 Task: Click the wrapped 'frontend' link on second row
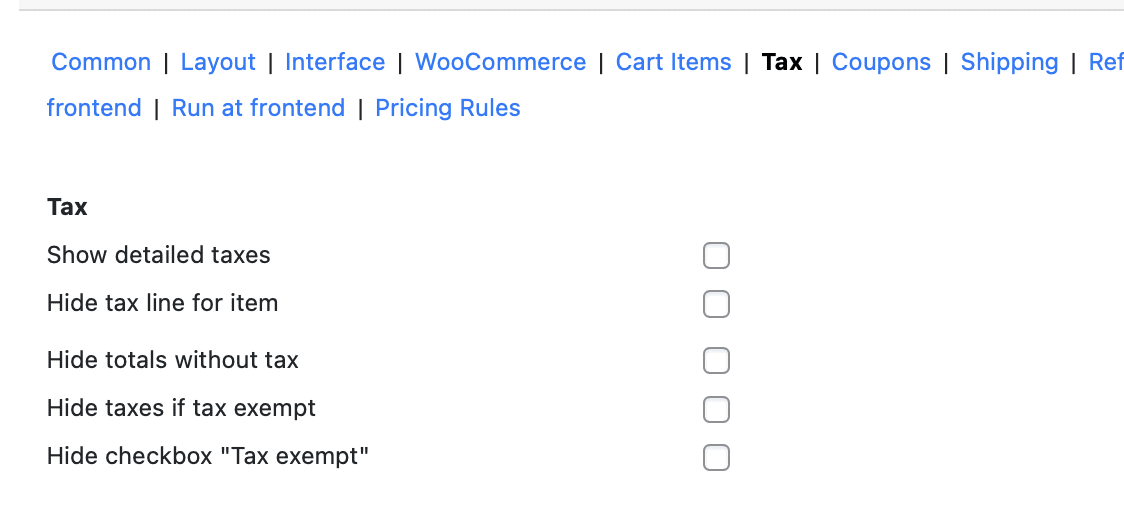pyautogui.click(x=94, y=108)
